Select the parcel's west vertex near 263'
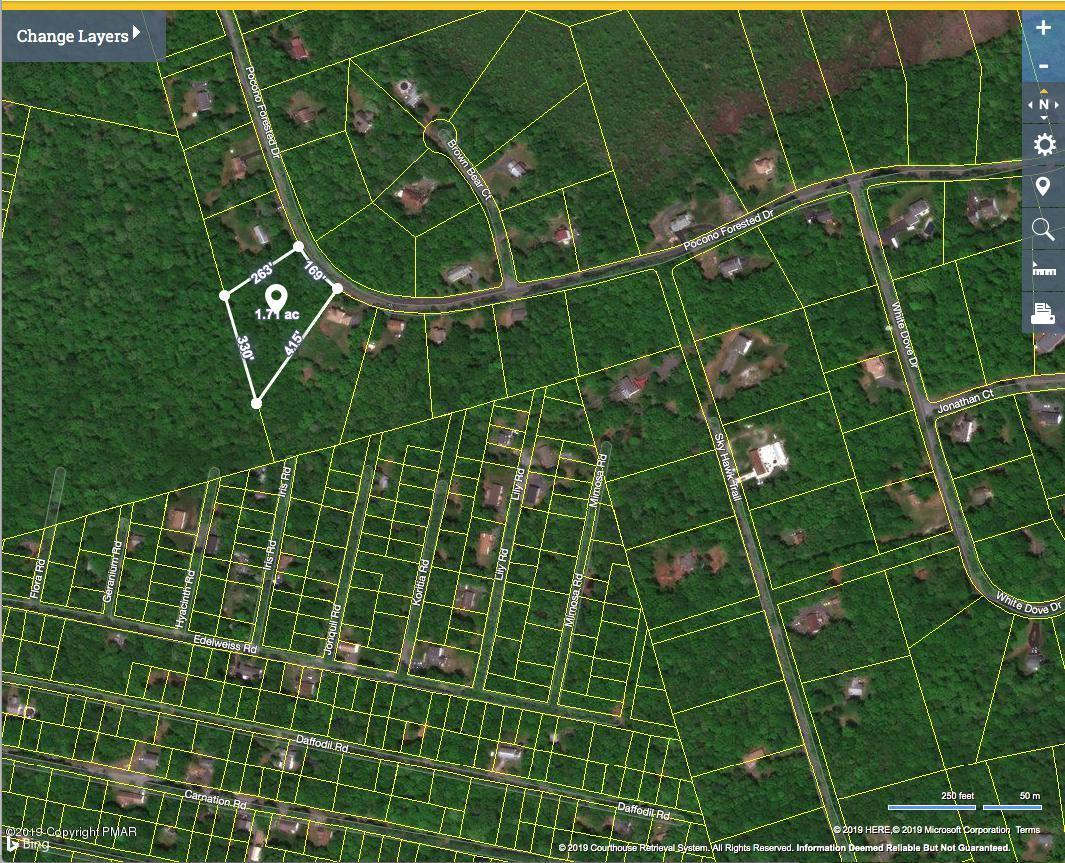Screen dimensions: 1065x863 pos(225,295)
